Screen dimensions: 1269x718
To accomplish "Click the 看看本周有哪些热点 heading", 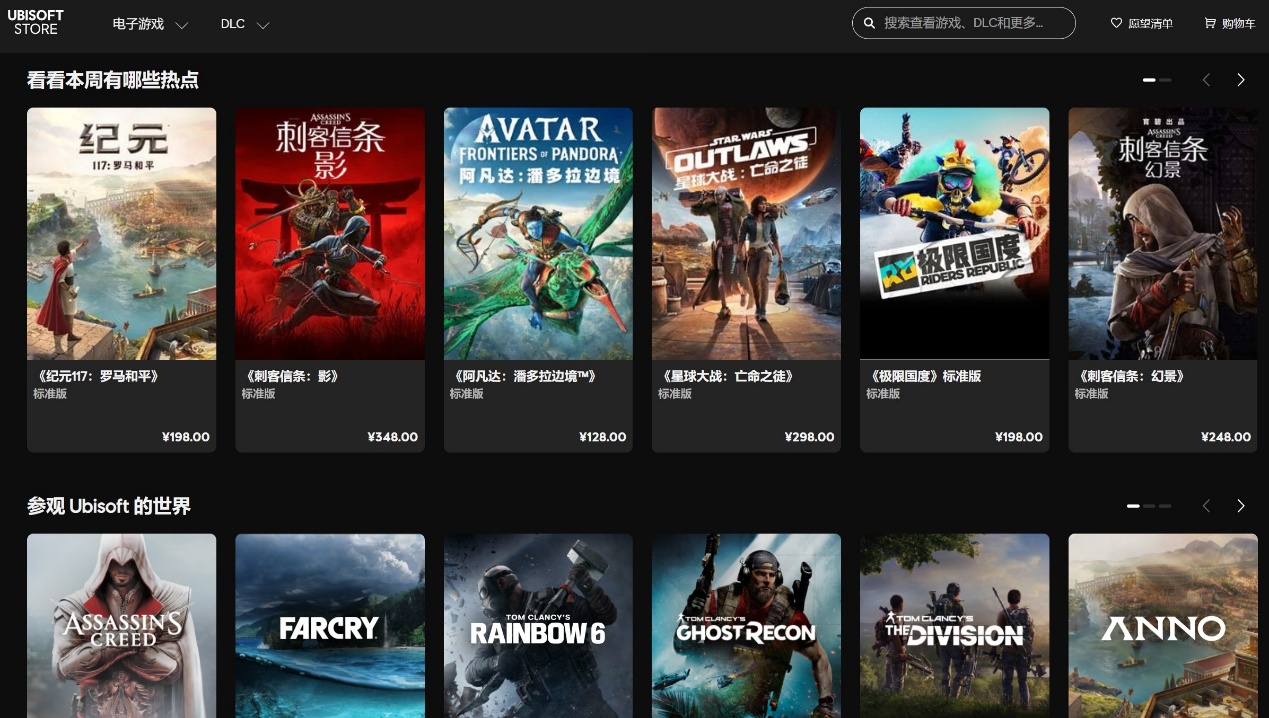I will 113,80.
